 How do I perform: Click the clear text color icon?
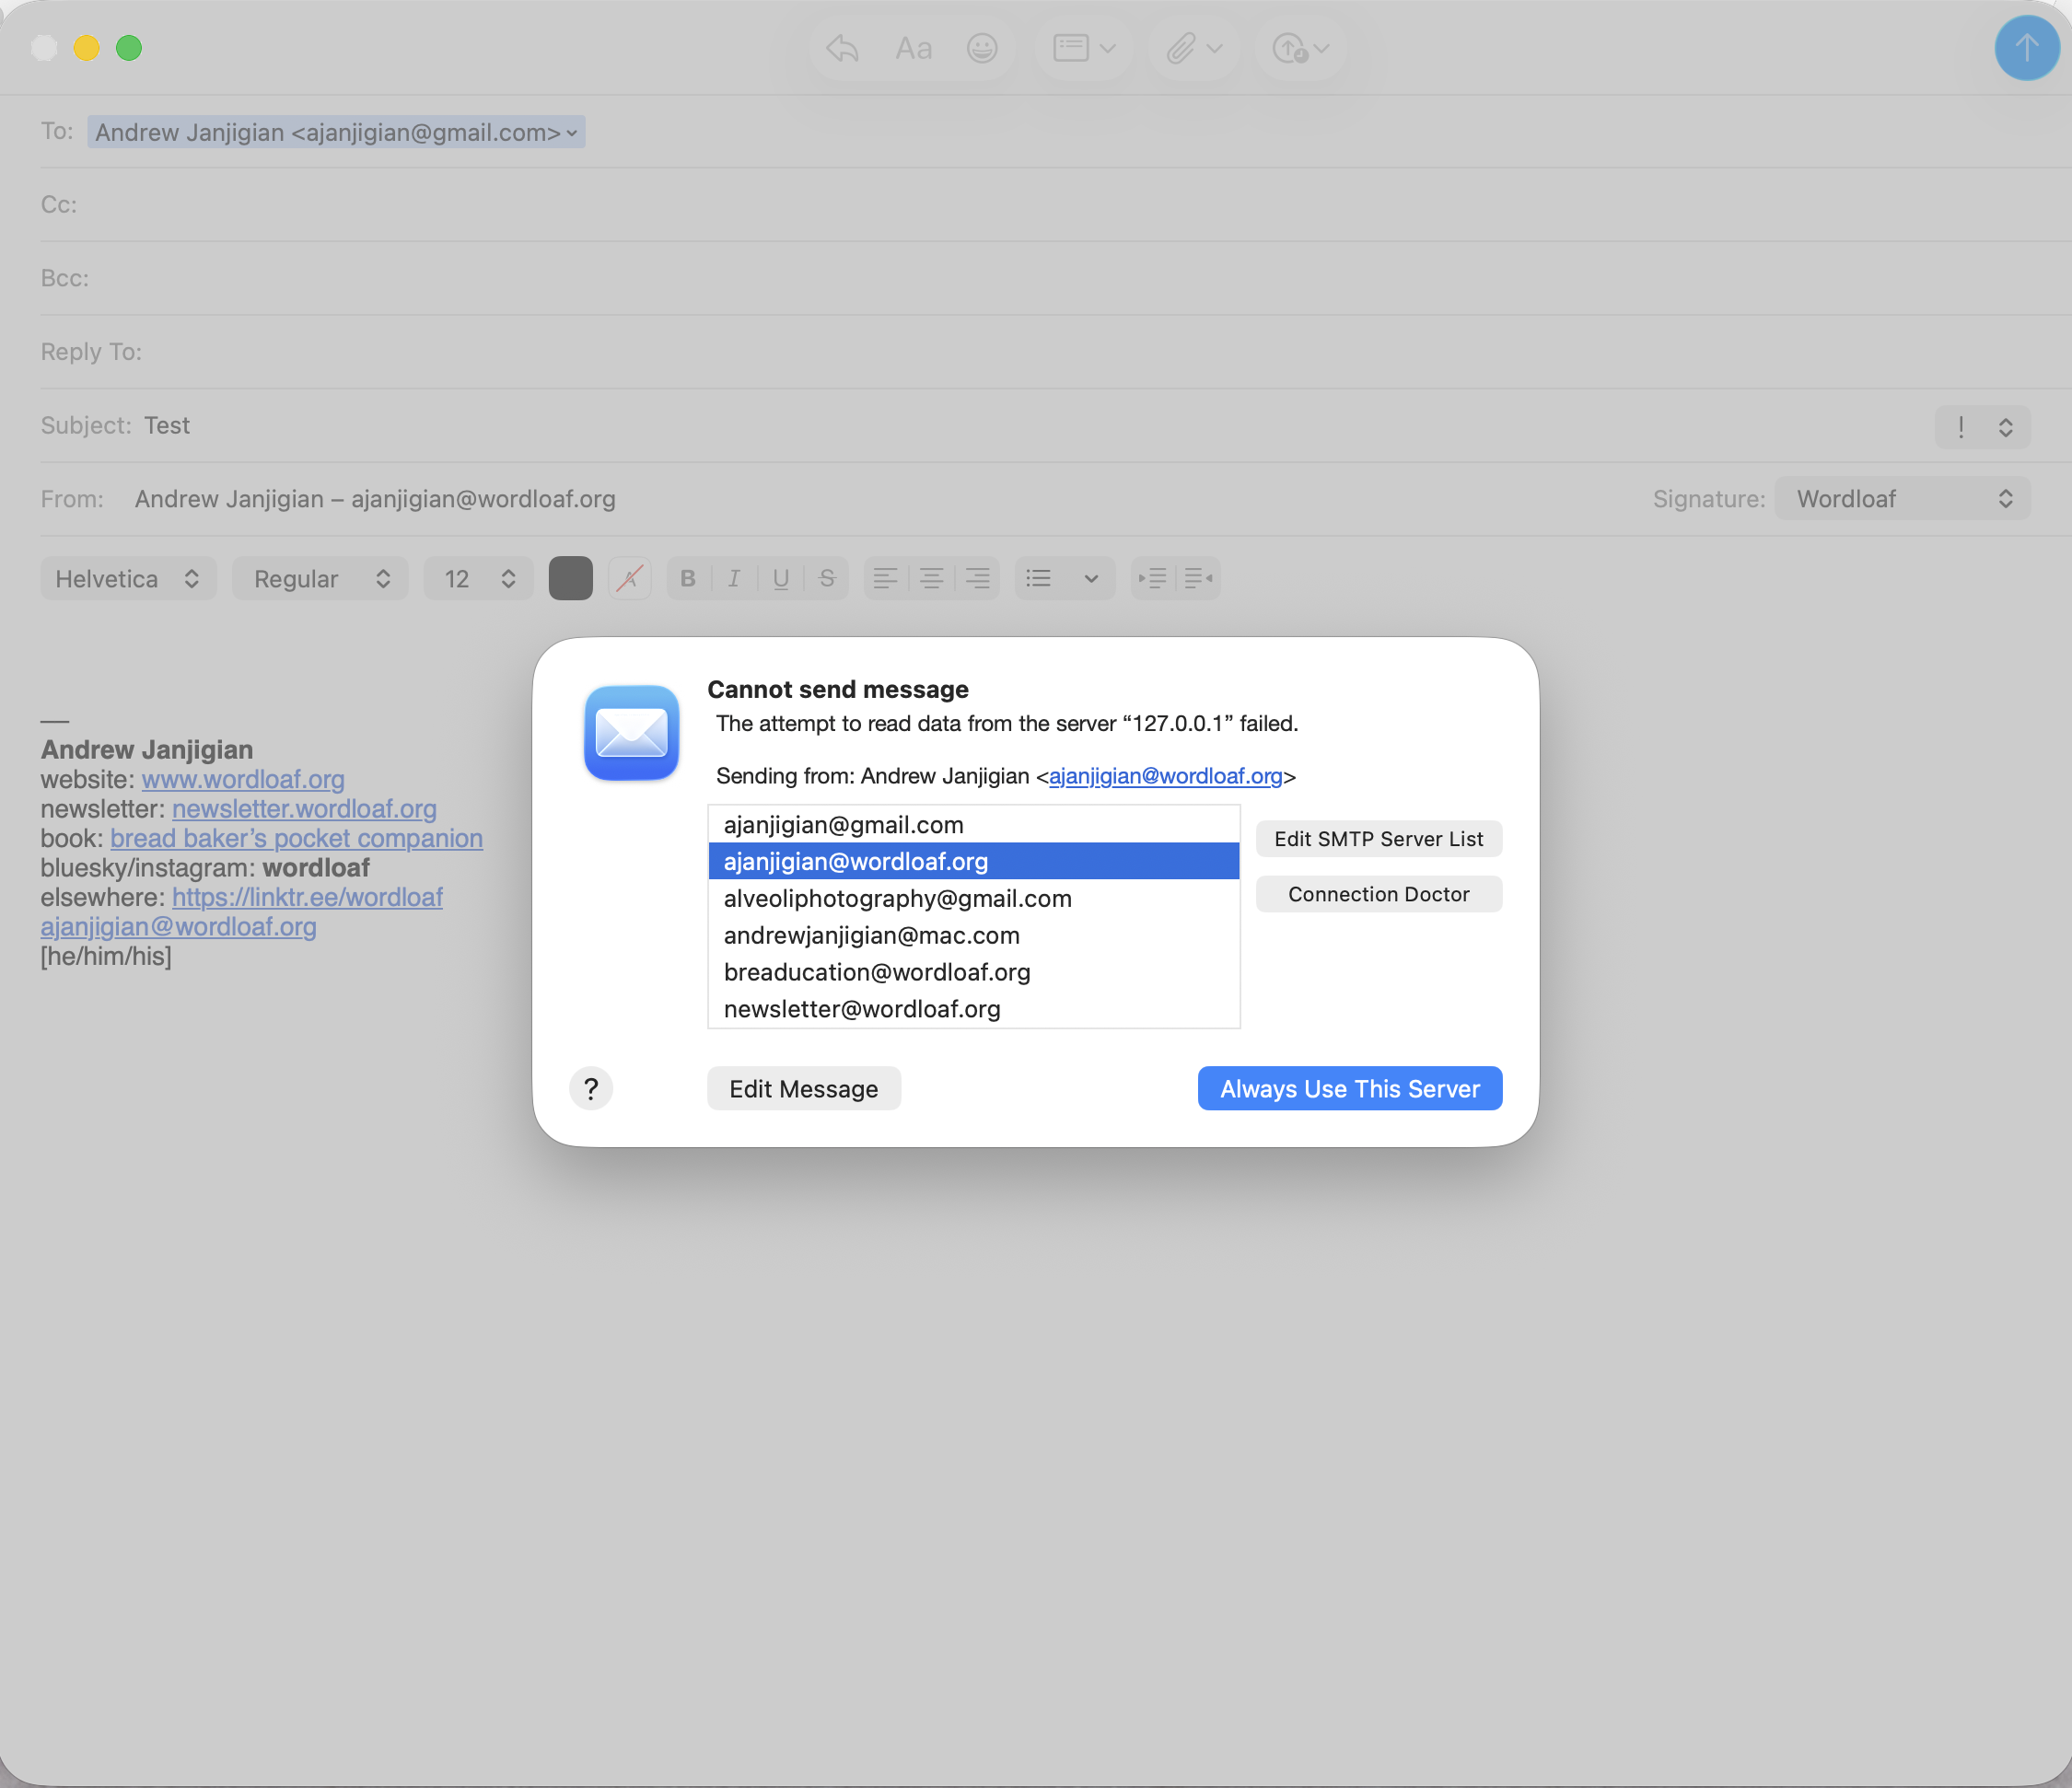(x=630, y=578)
